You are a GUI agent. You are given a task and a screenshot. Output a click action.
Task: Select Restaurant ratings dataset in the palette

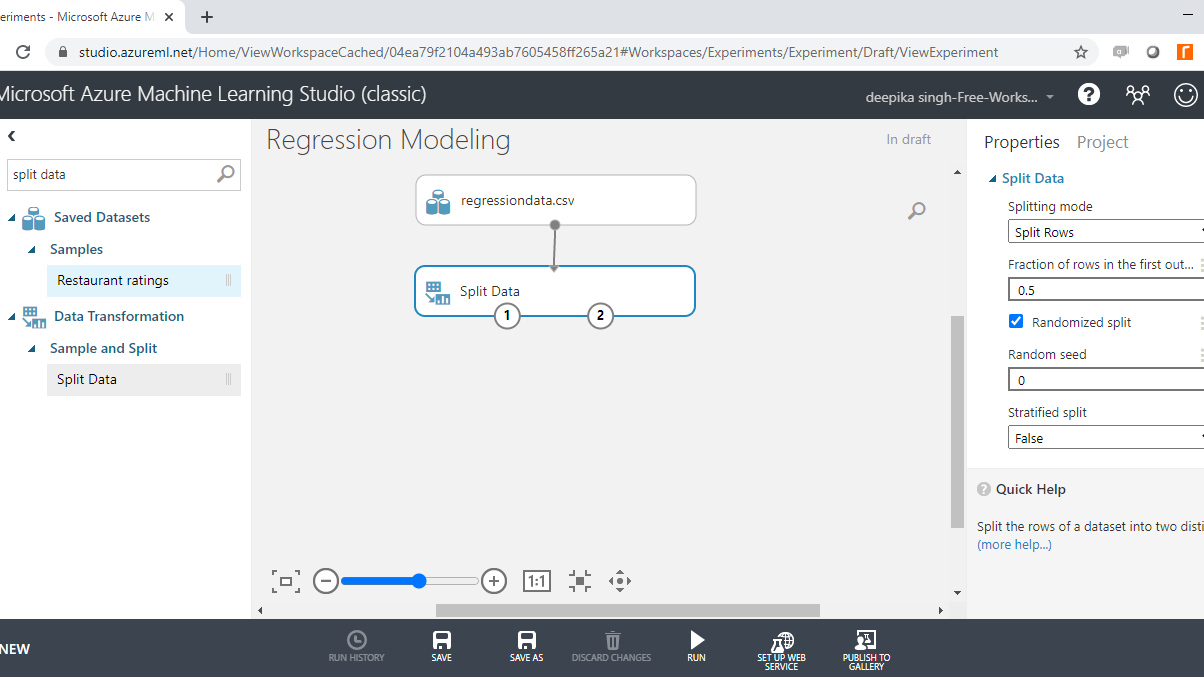pyautogui.click(x=143, y=281)
